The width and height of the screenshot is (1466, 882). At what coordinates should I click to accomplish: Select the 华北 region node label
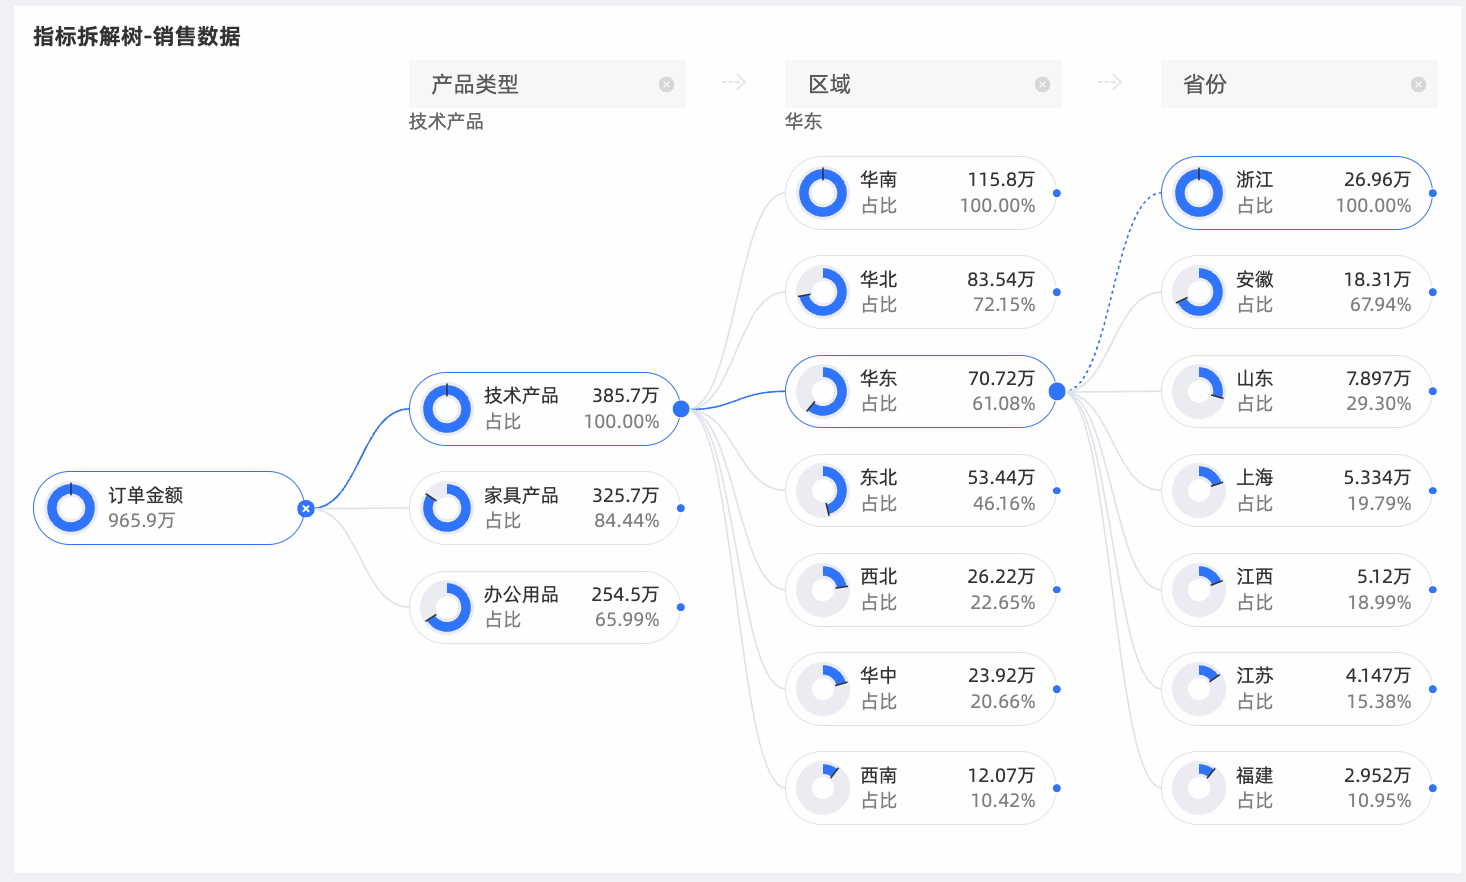[x=879, y=279]
